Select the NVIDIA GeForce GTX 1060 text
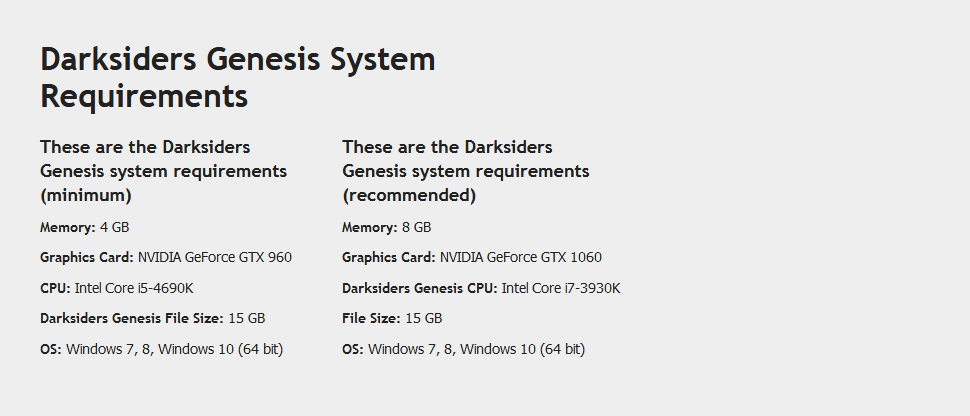 [x=520, y=257]
